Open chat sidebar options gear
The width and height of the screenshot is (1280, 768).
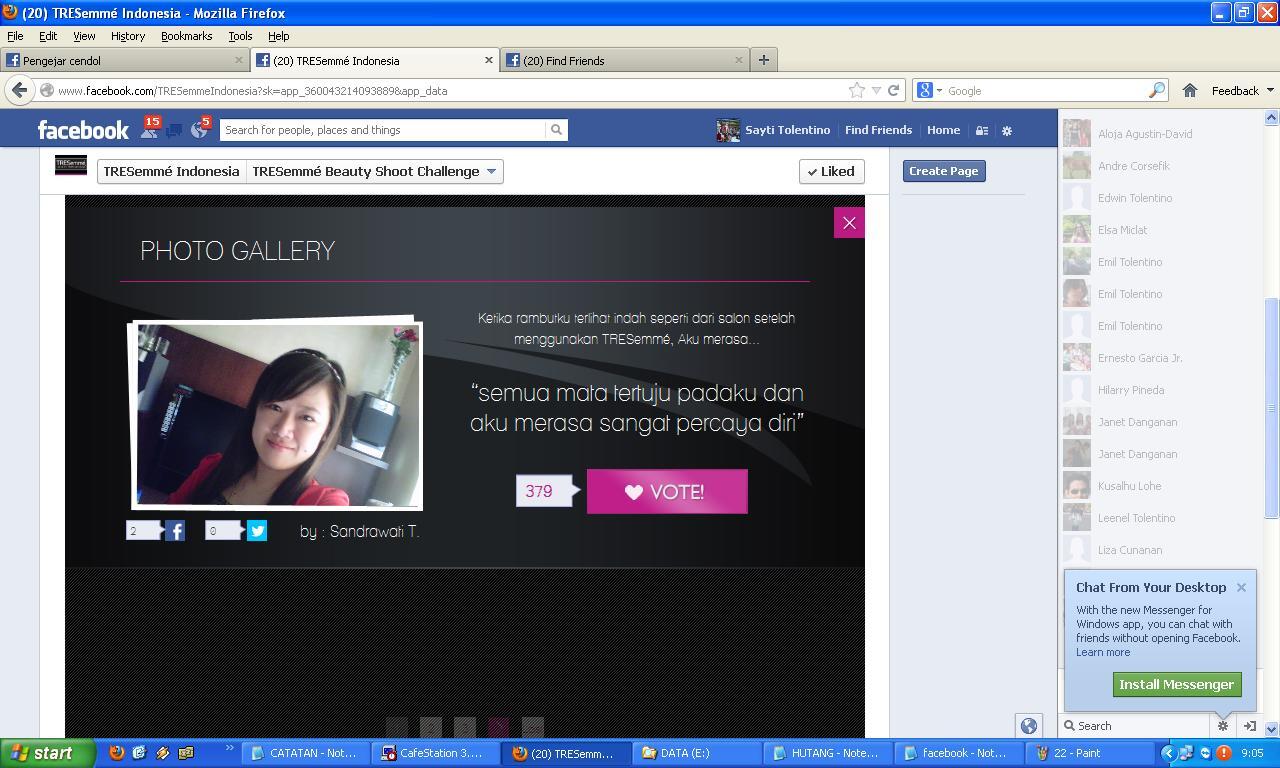pos(1222,726)
